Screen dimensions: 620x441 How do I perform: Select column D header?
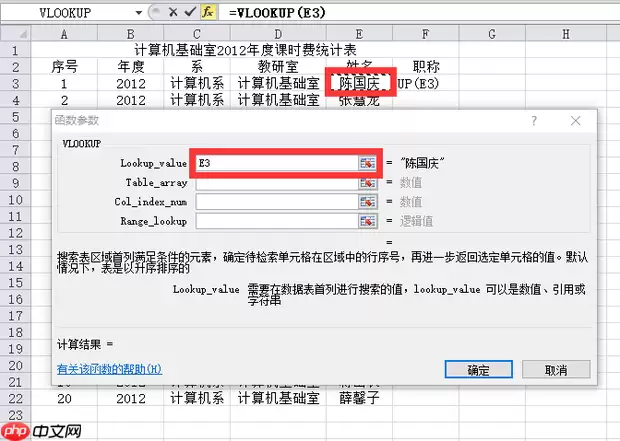[278, 34]
